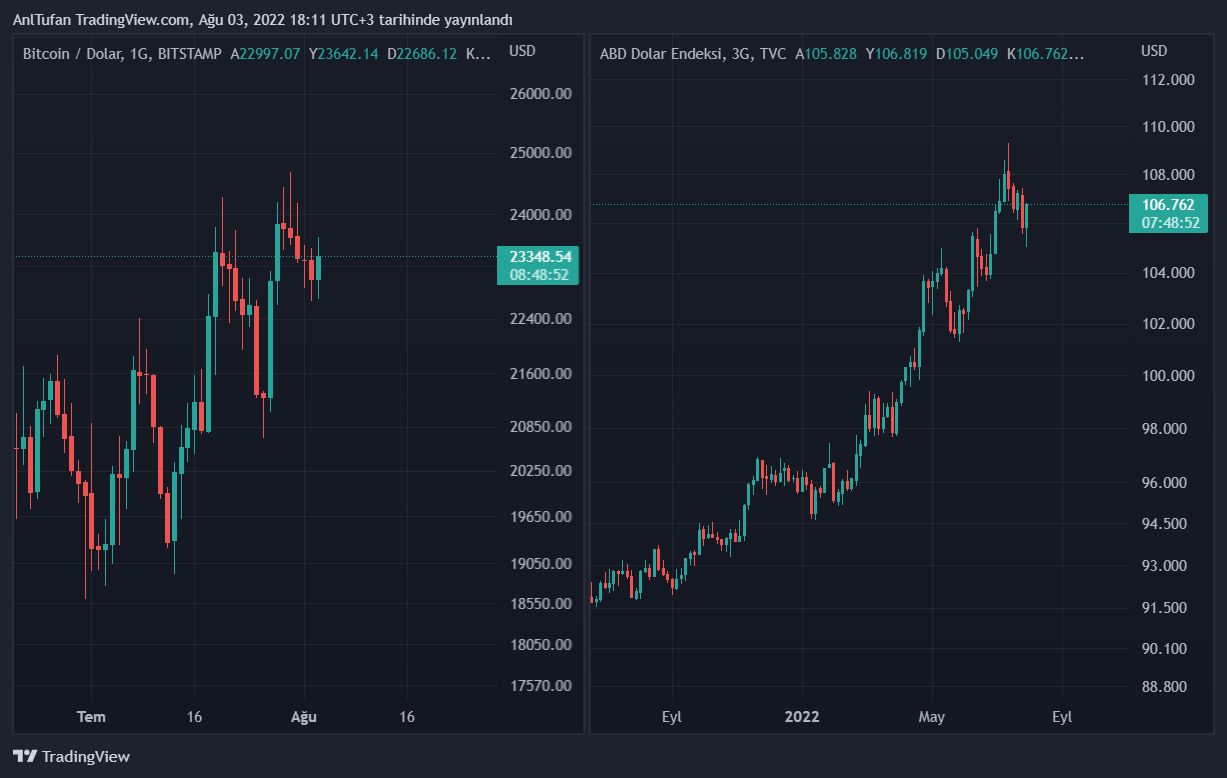
Task: Select the 2022 year marker on time axis
Action: coord(802,717)
